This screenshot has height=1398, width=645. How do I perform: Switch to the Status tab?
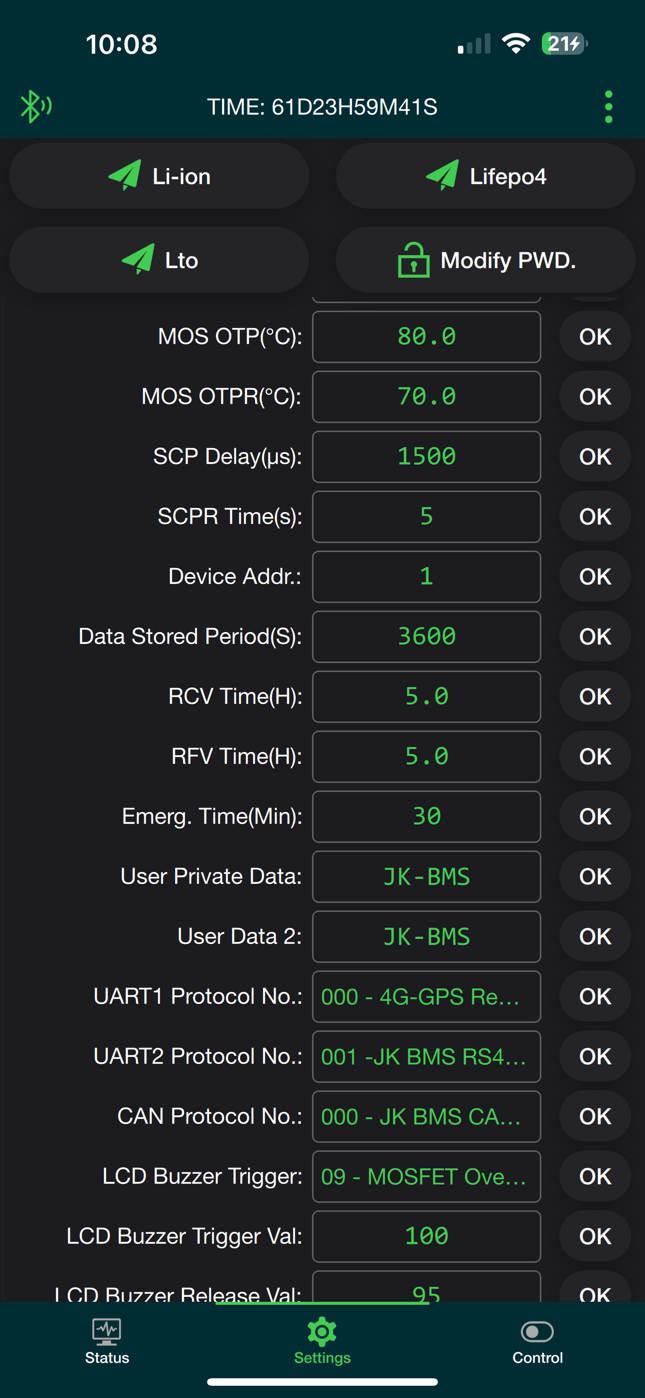coord(107,1341)
